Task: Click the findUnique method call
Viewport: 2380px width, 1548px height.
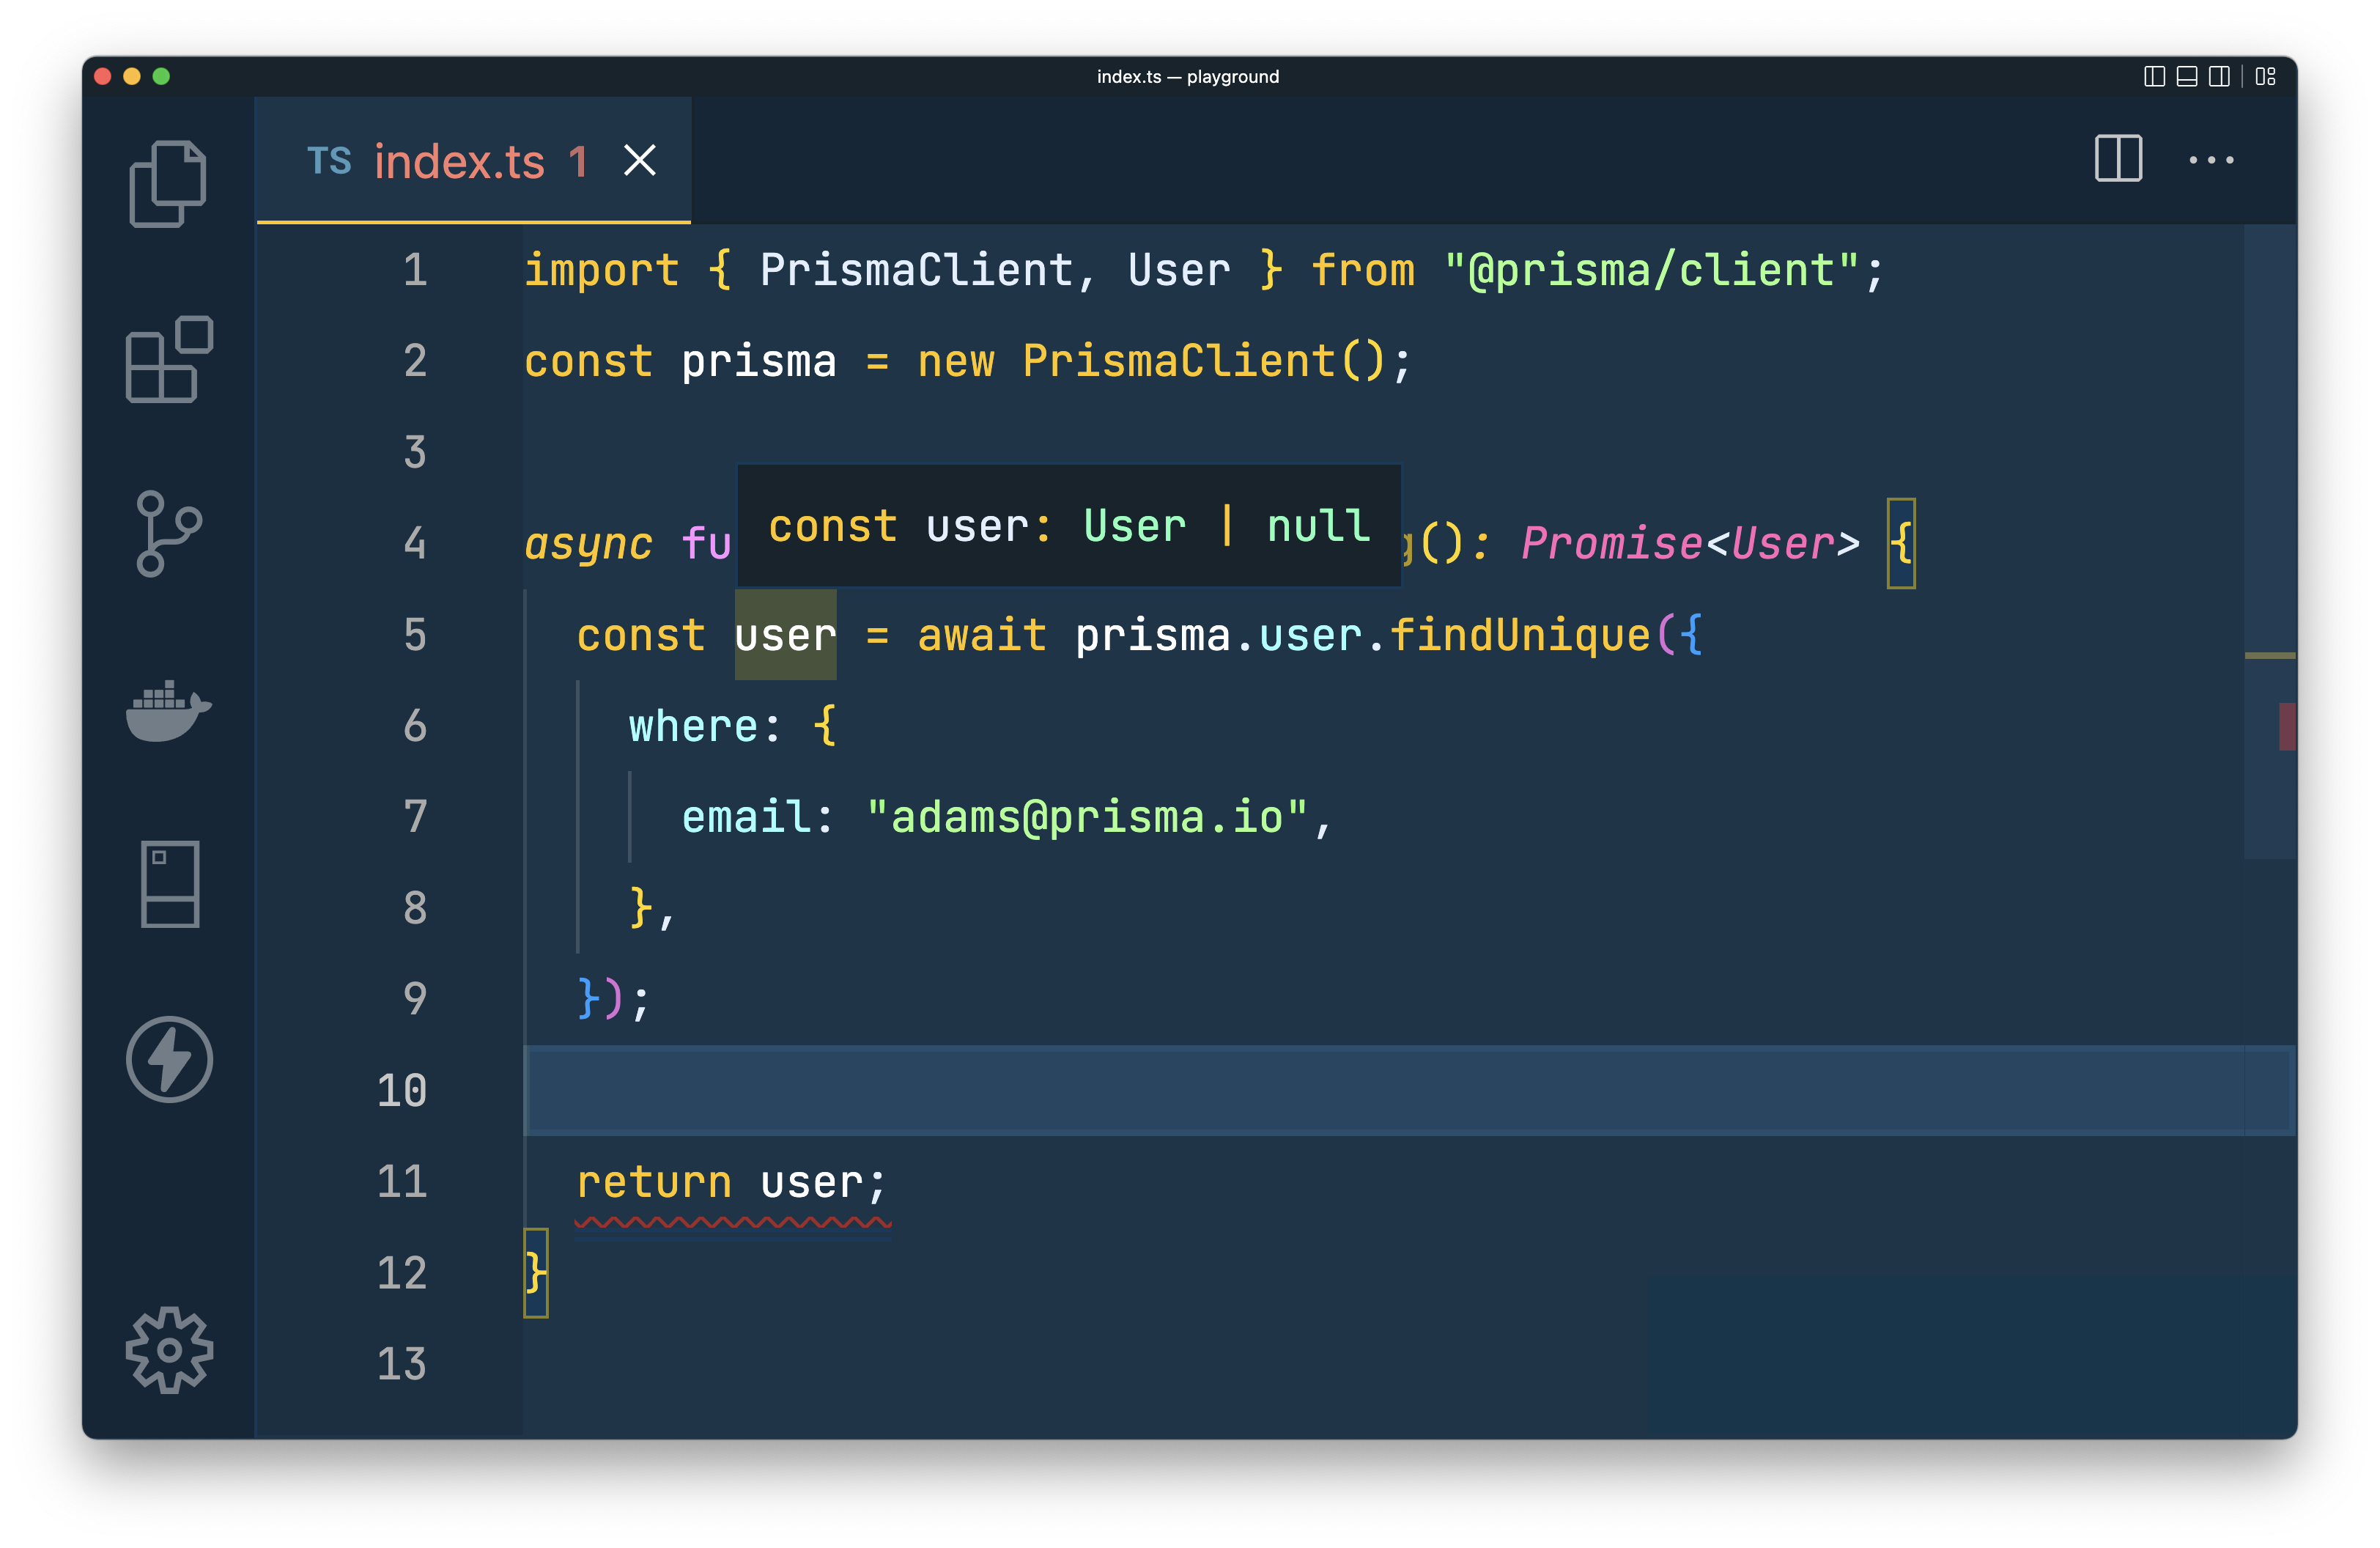Action: (x=1519, y=636)
